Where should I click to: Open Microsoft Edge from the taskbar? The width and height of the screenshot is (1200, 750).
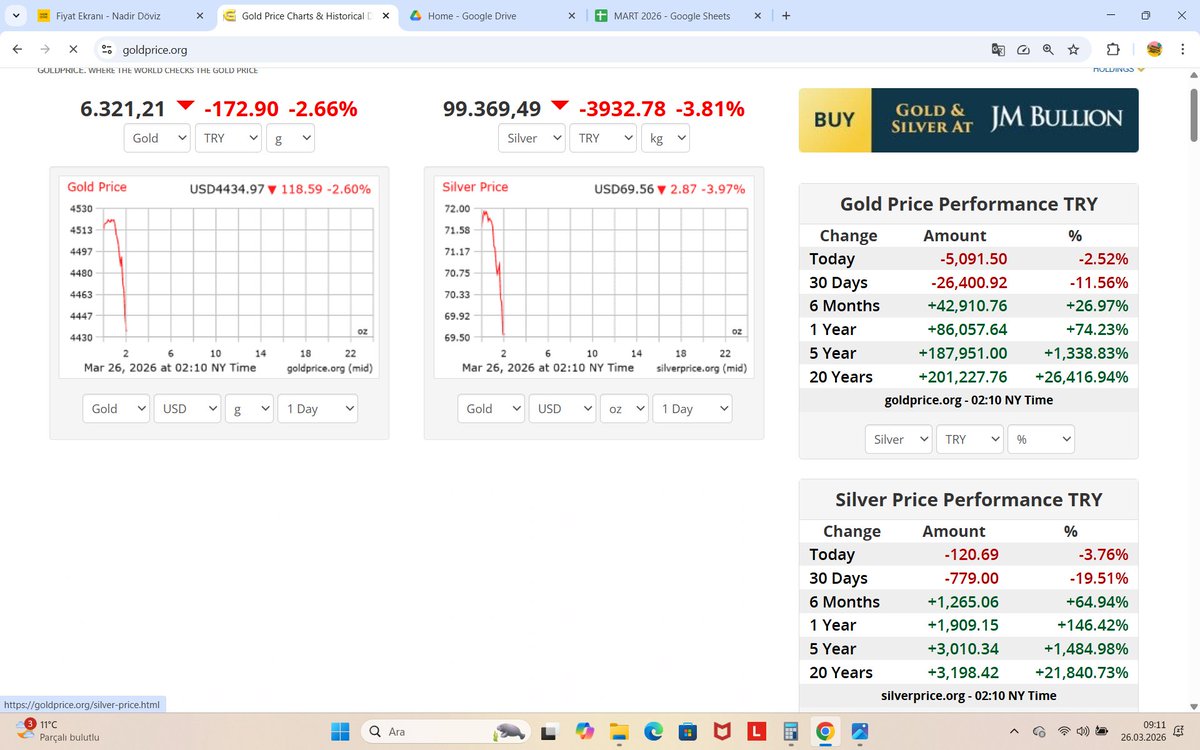653,731
